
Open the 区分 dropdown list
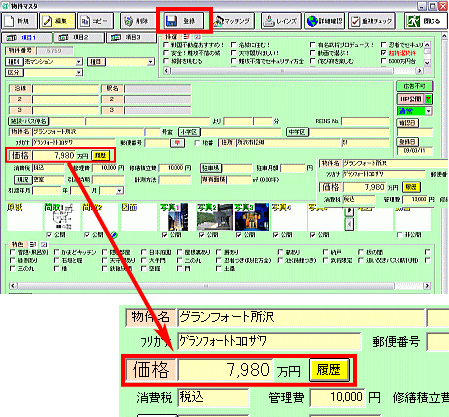[79, 73]
